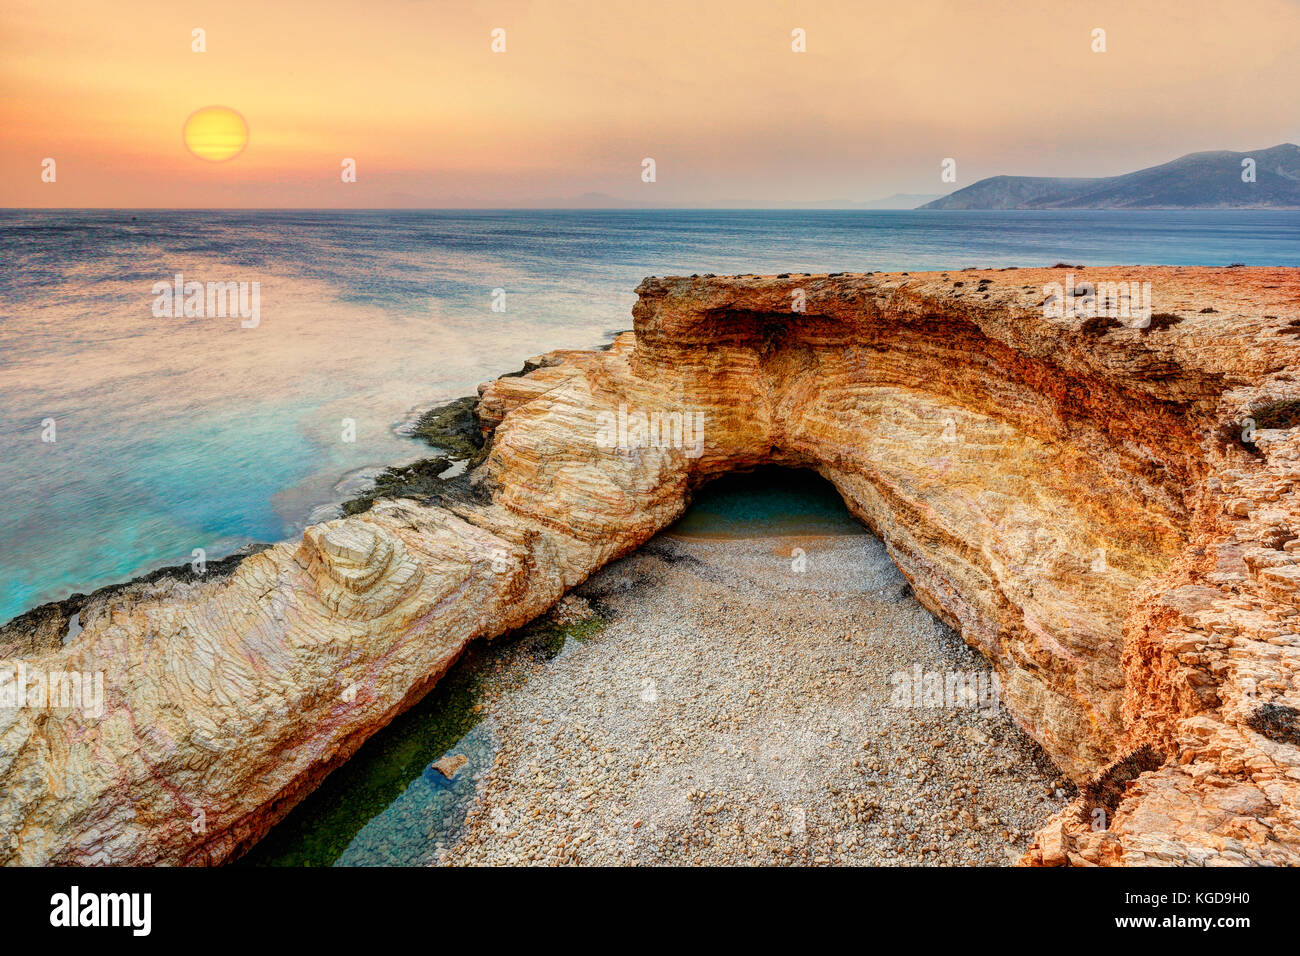Click the alamy logo in the black footer
The width and height of the screenshot is (1300, 956).
101,911
